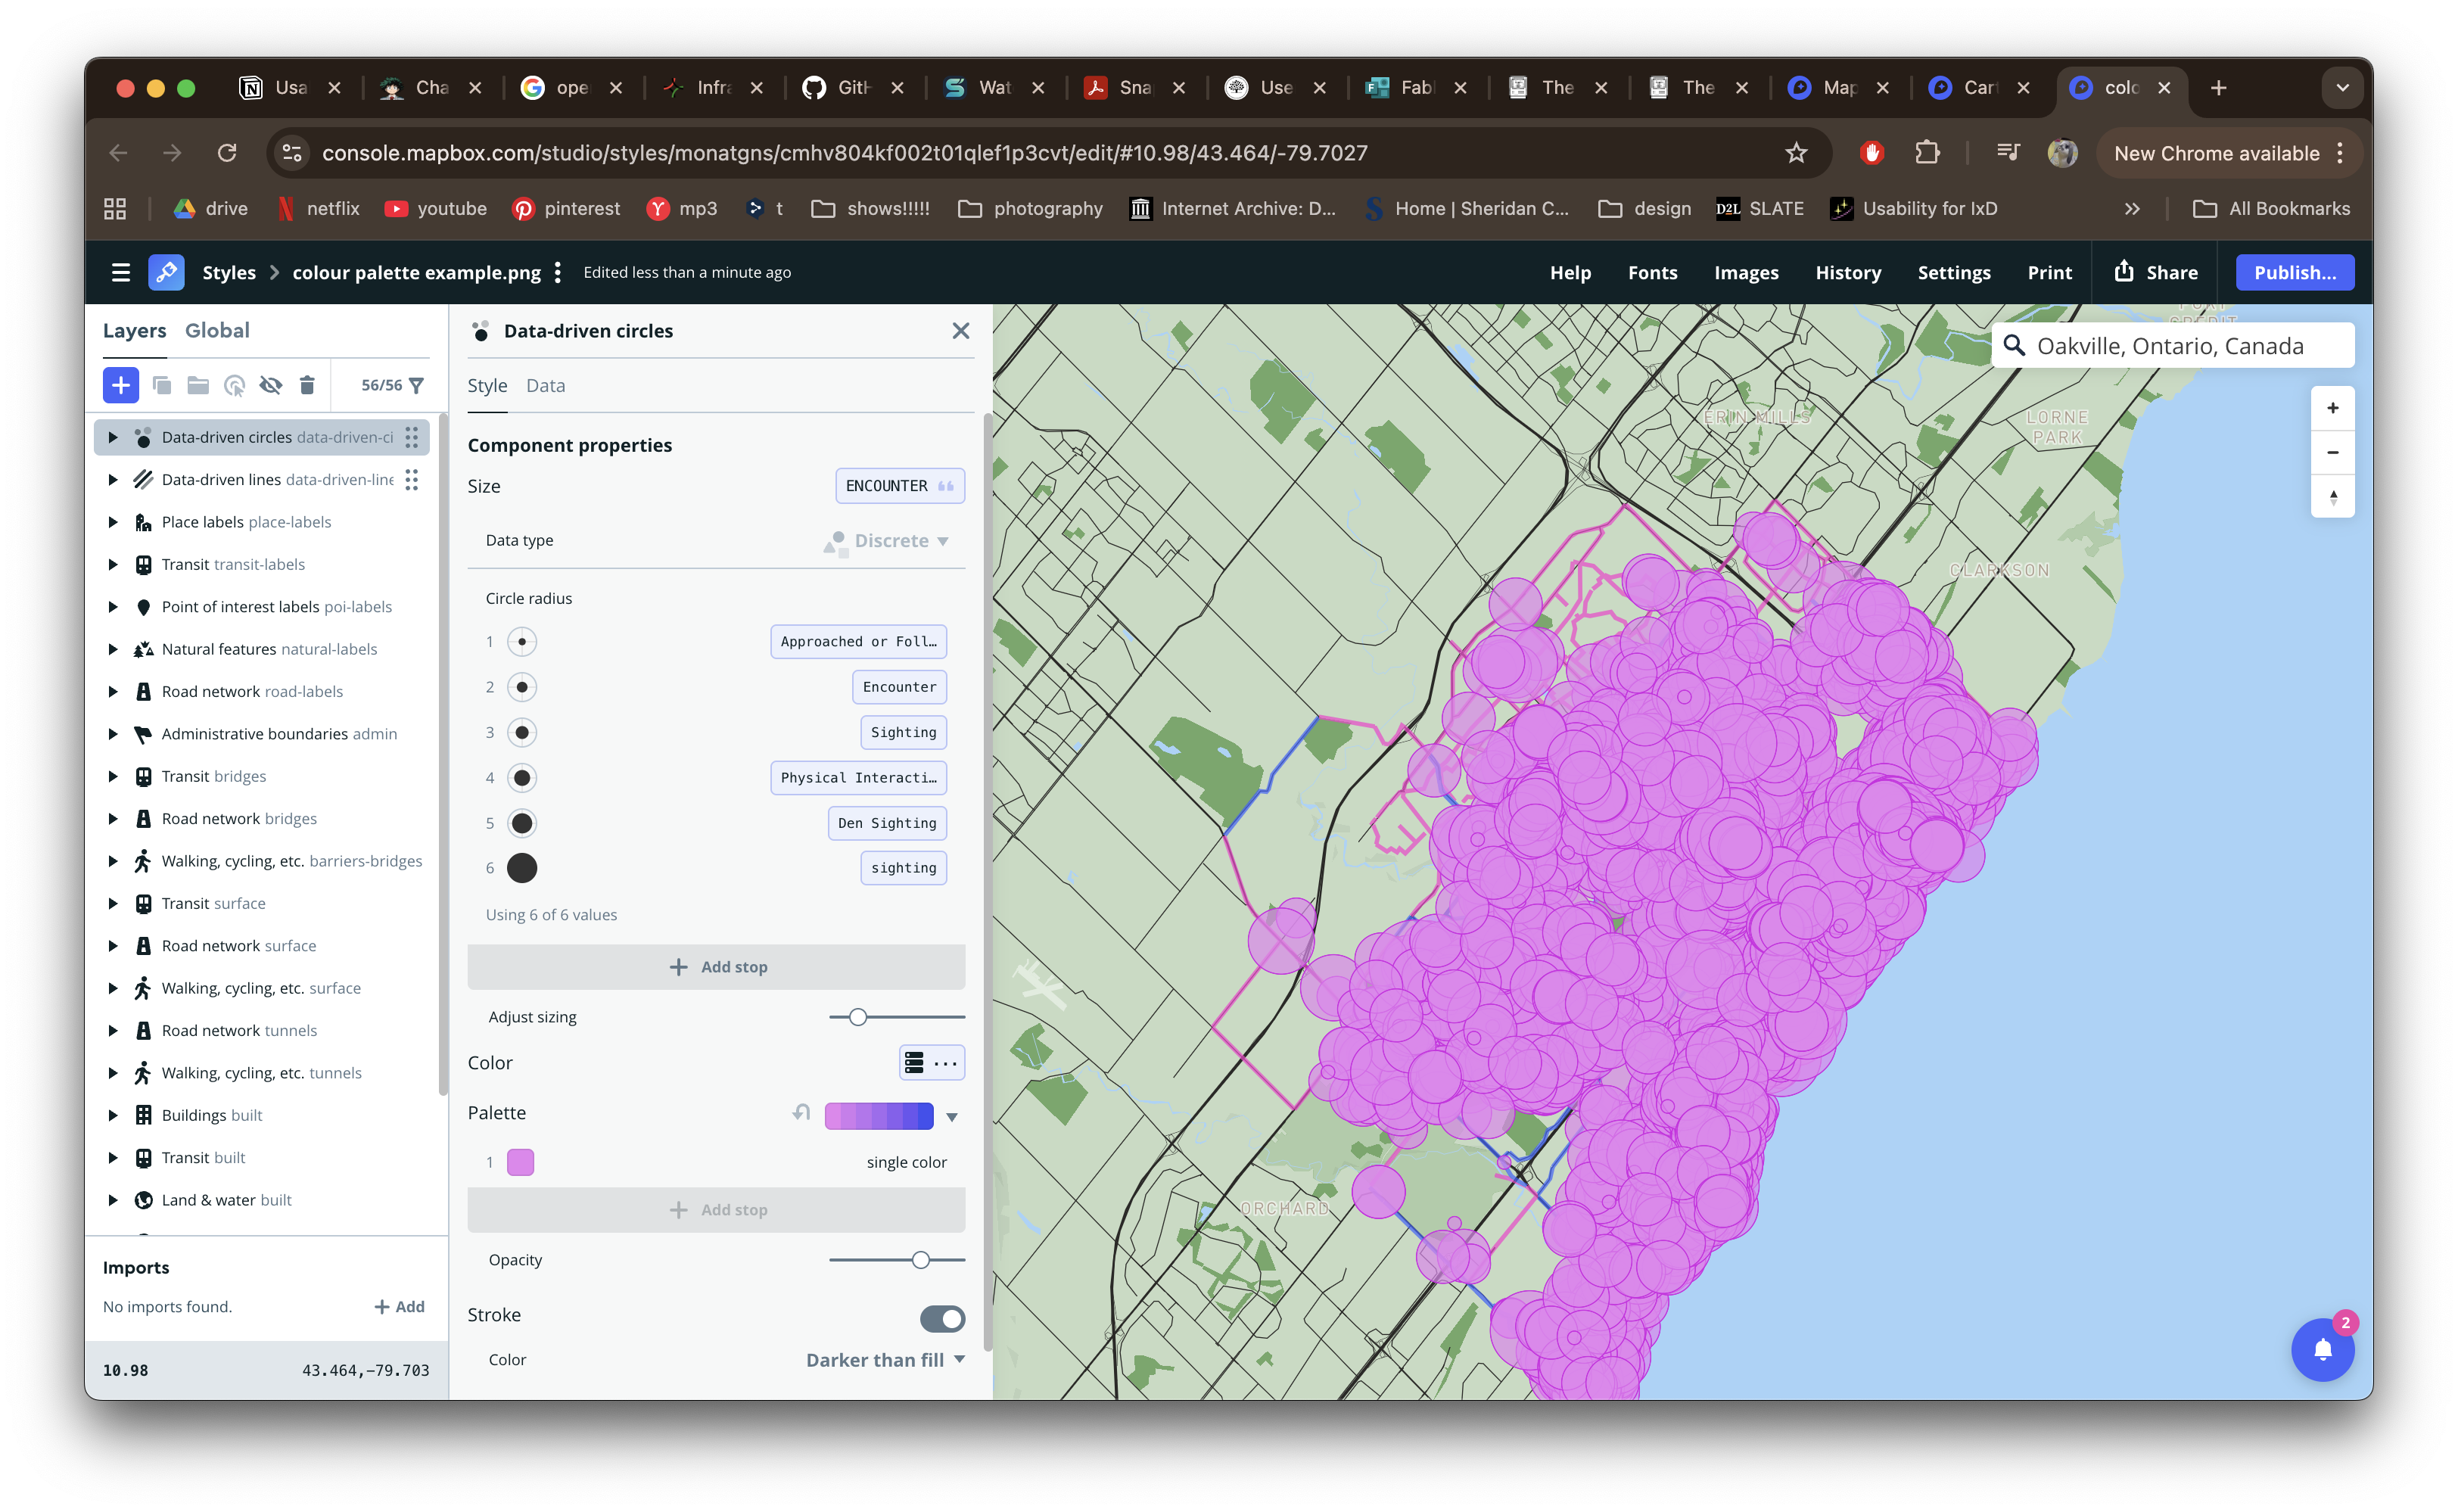Open the layer filter icon beside 56/56
The width and height of the screenshot is (2458, 1512).
point(418,385)
